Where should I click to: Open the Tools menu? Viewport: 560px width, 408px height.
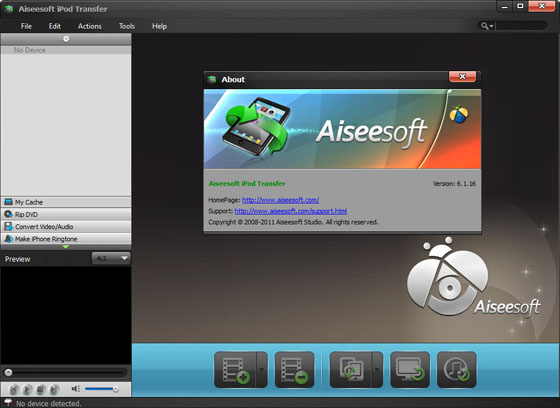(127, 26)
